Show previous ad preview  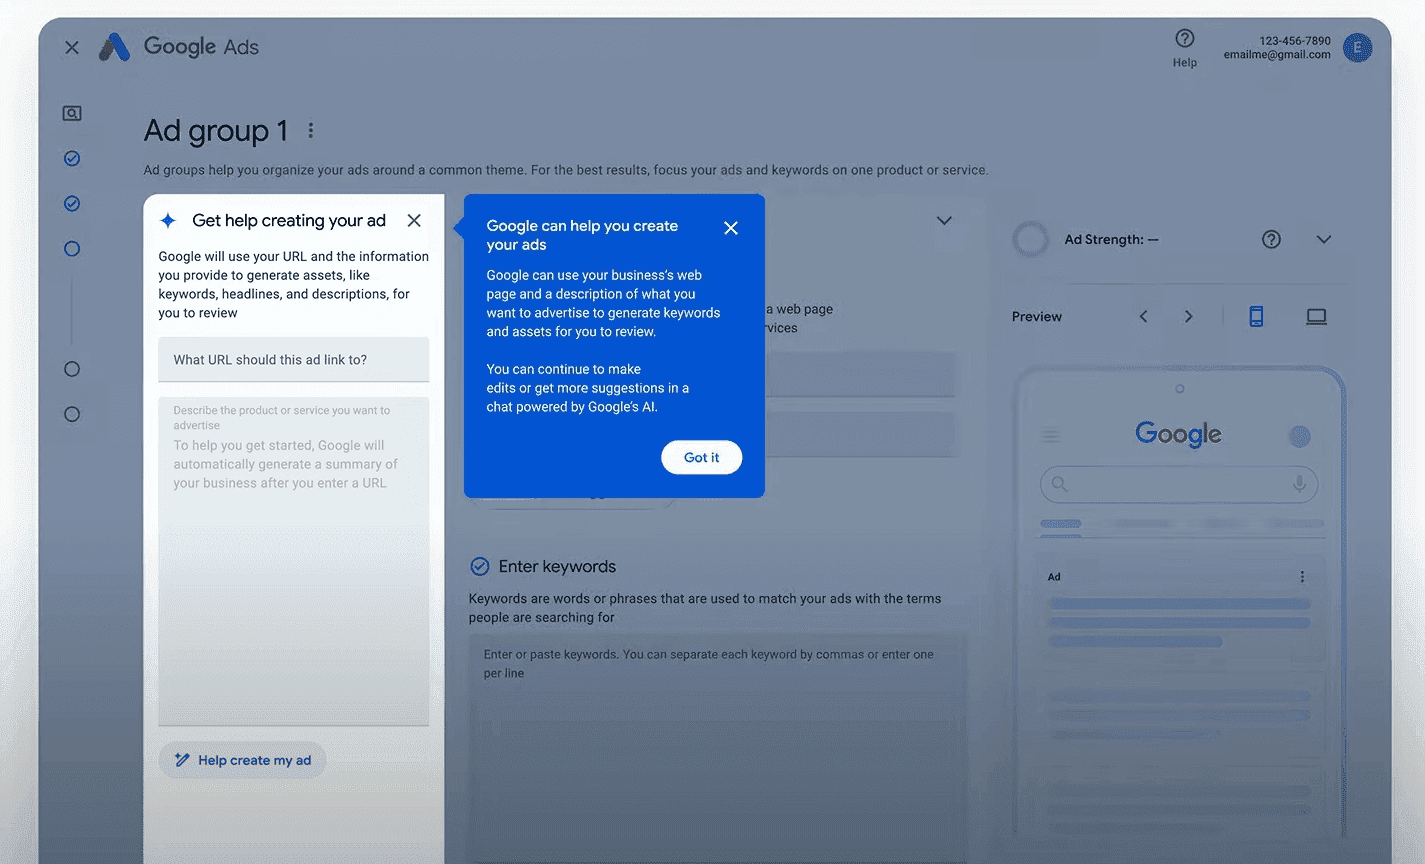[1144, 316]
